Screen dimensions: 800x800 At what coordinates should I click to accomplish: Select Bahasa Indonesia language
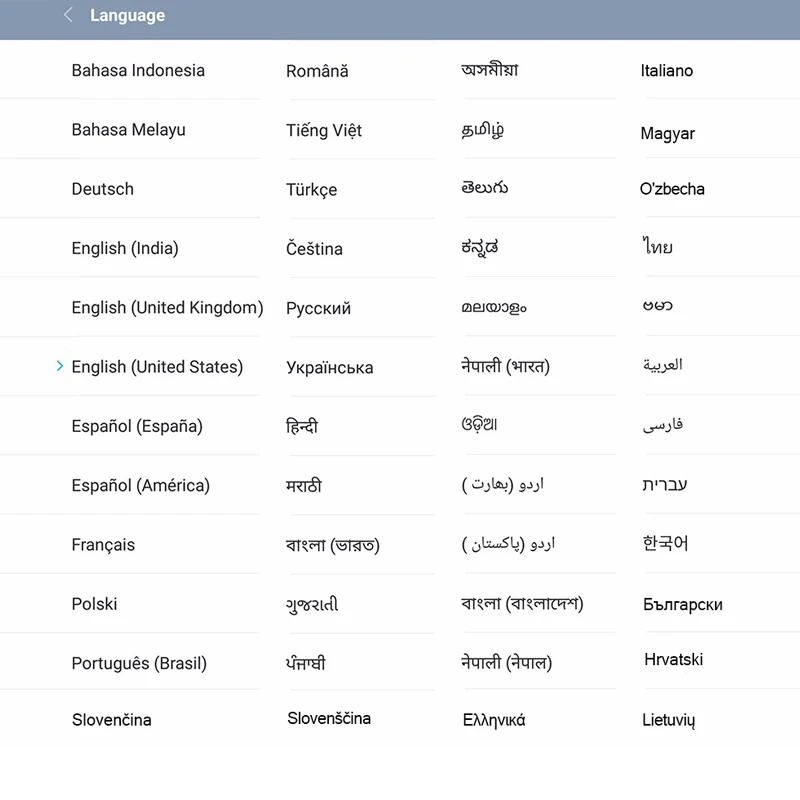coord(138,71)
